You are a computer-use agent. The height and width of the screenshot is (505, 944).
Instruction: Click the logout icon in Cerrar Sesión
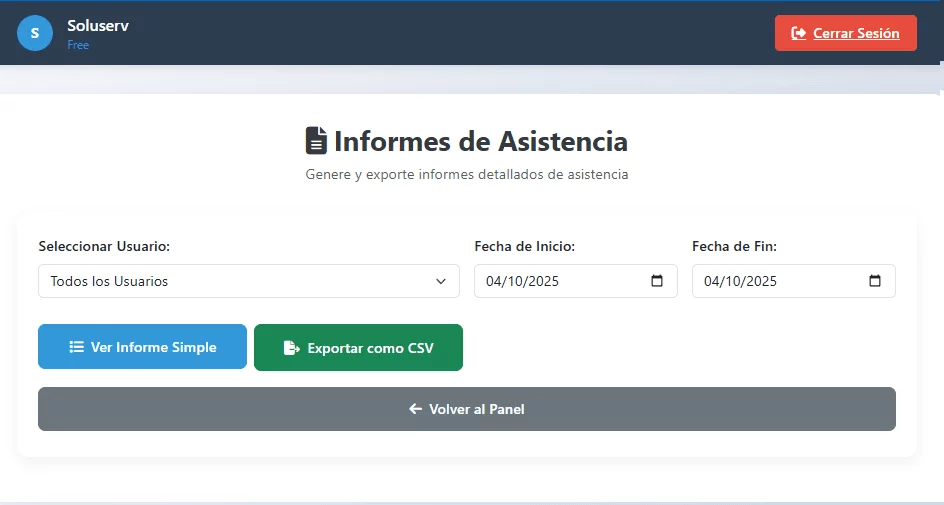799,33
